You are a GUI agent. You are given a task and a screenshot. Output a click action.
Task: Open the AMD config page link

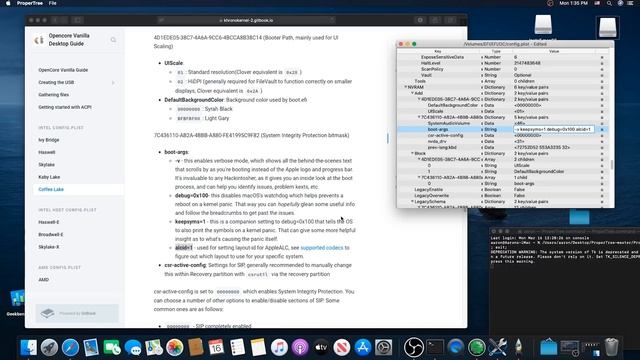(x=44, y=280)
